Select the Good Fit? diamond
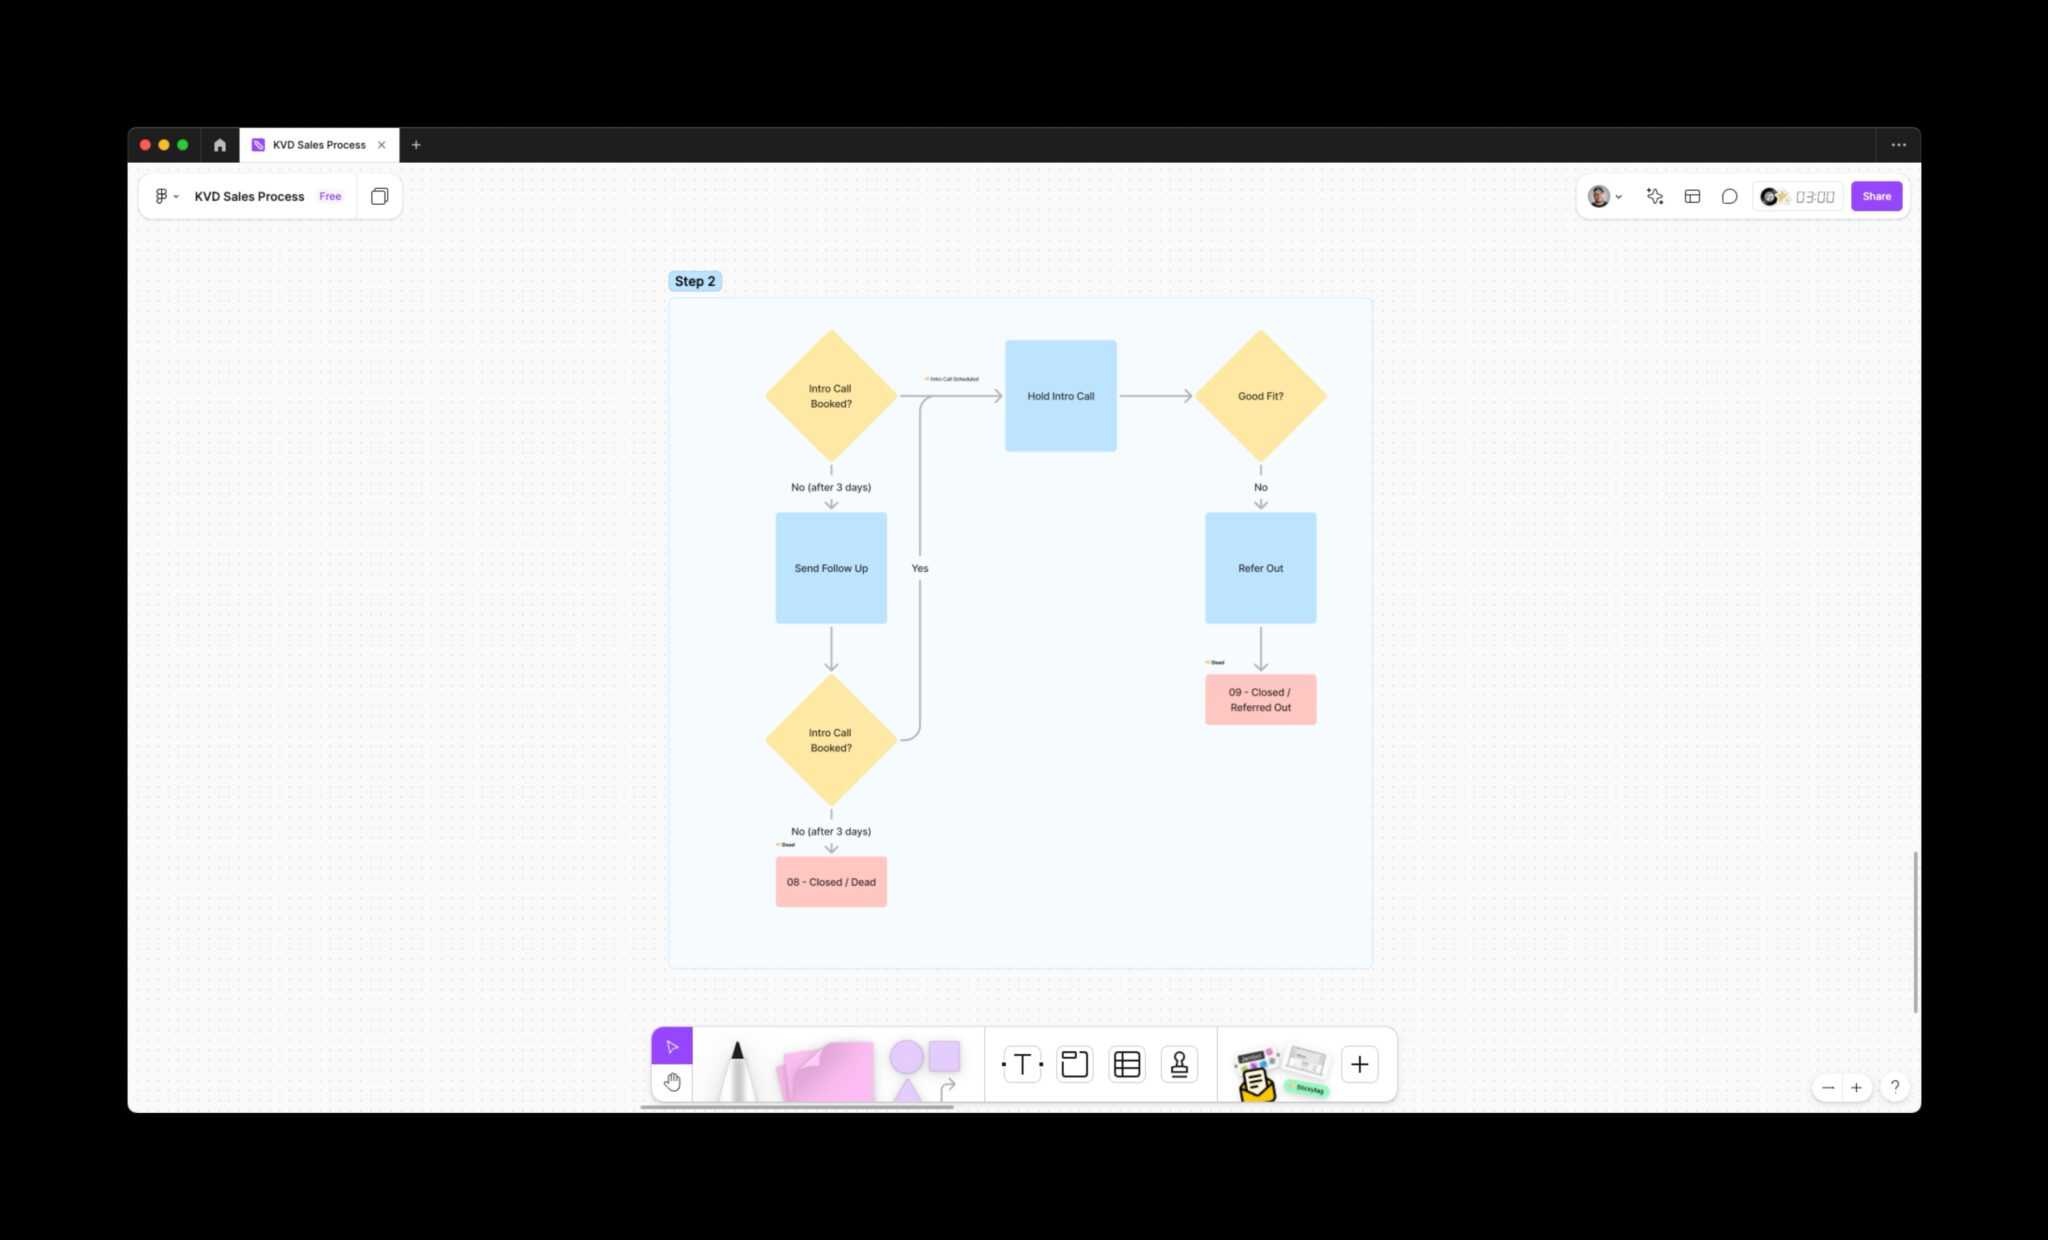This screenshot has width=2048, height=1240. tap(1260, 396)
